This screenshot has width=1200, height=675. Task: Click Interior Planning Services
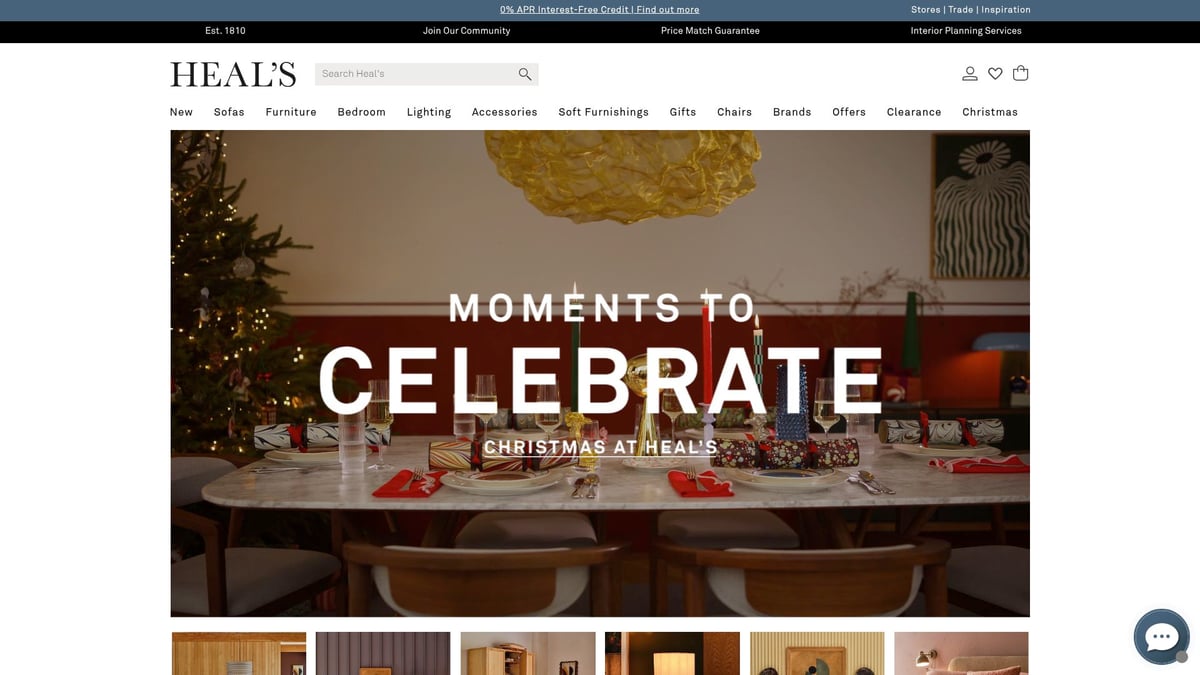[x=966, y=31]
